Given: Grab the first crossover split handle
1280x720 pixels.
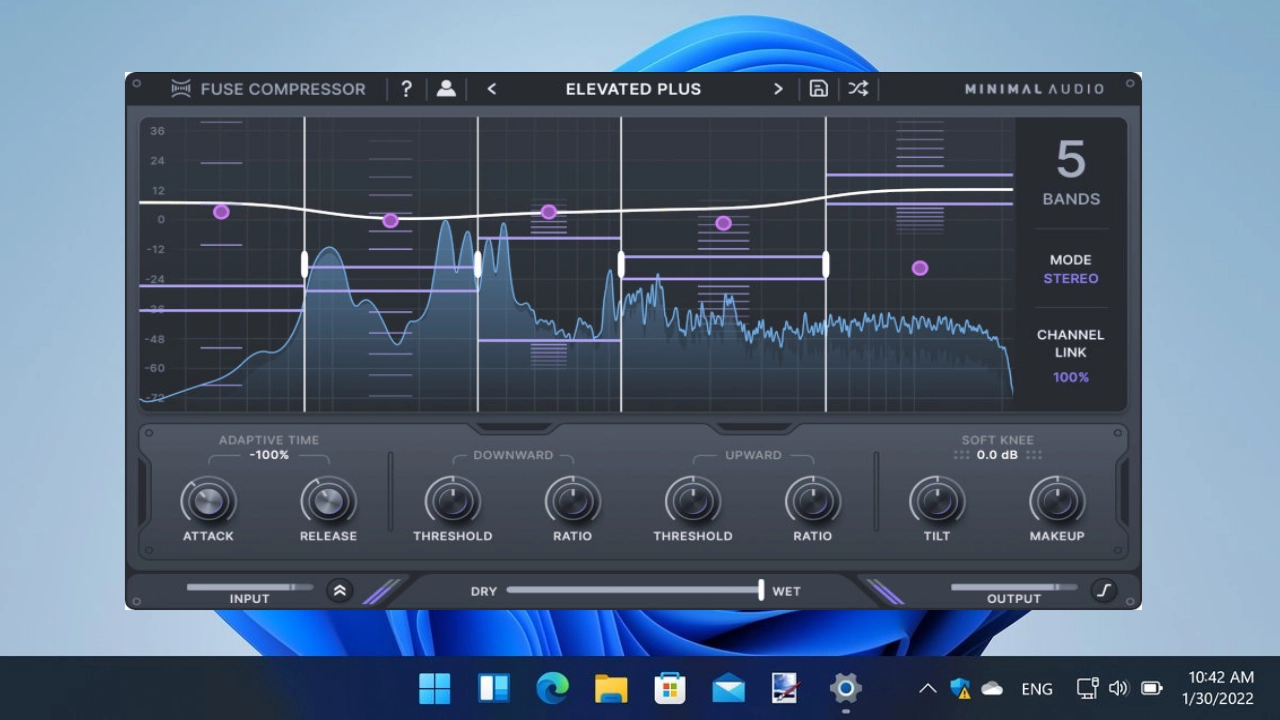Looking at the screenshot, I should pos(305,264).
